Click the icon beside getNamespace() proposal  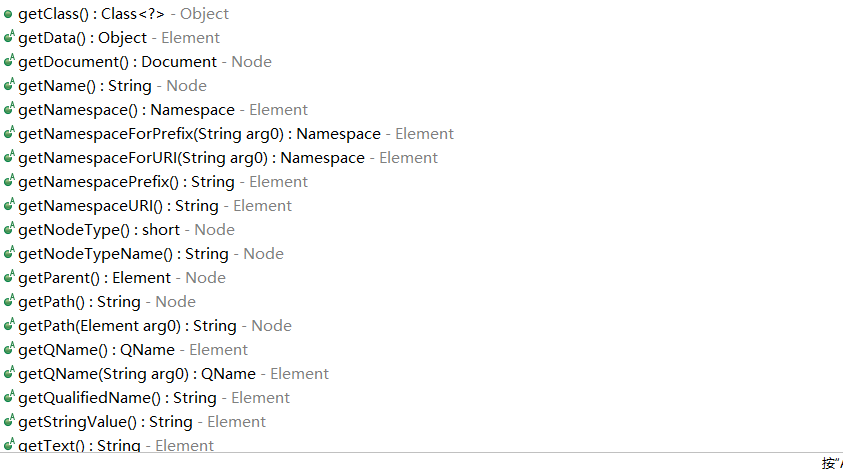pyautogui.click(x=9, y=109)
